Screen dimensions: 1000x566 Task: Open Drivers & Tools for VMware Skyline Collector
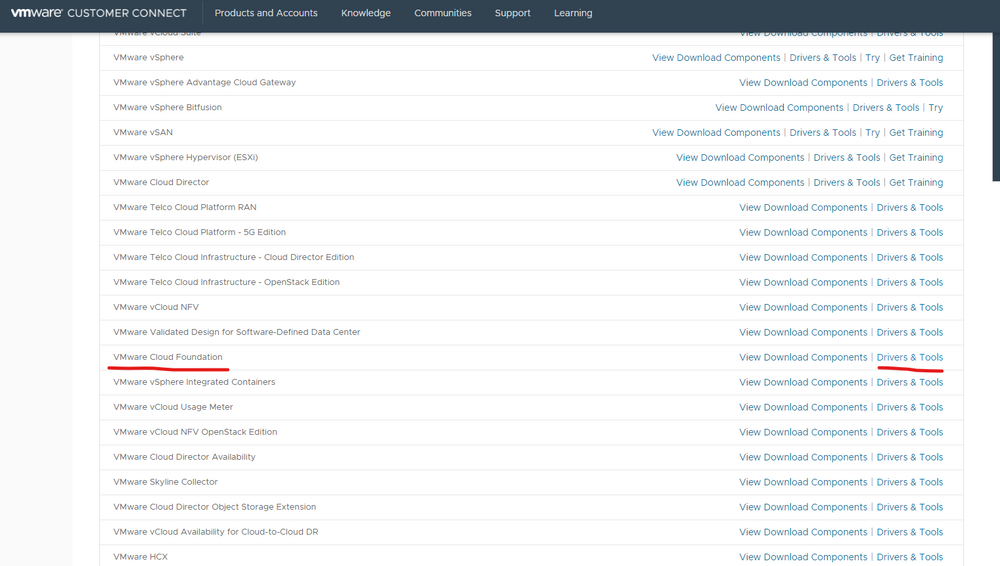tap(909, 482)
